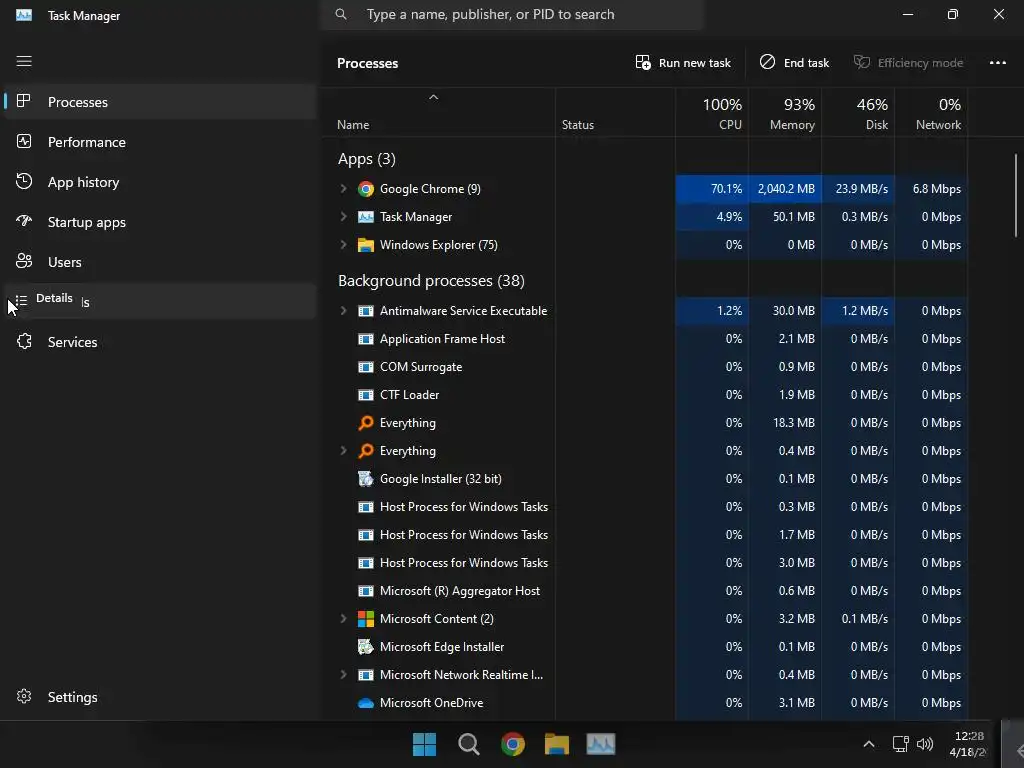Click the Processes sidebar icon

(x=24, y=101)
